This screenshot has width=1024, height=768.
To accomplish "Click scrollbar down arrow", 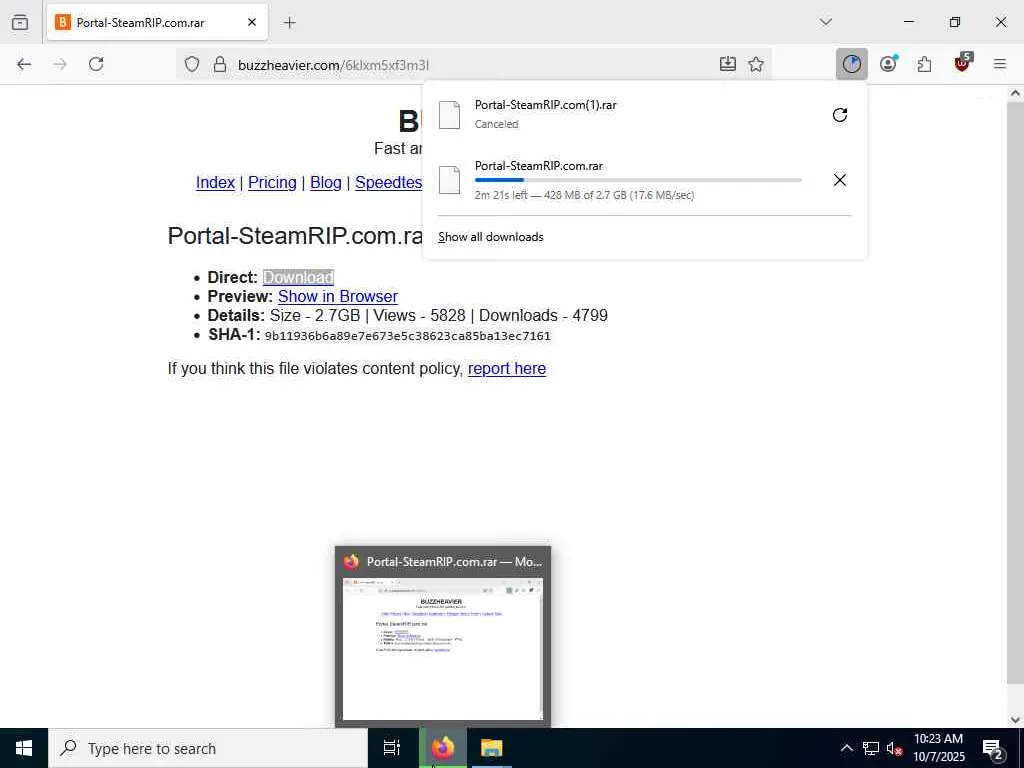I will click(1015, 719).
